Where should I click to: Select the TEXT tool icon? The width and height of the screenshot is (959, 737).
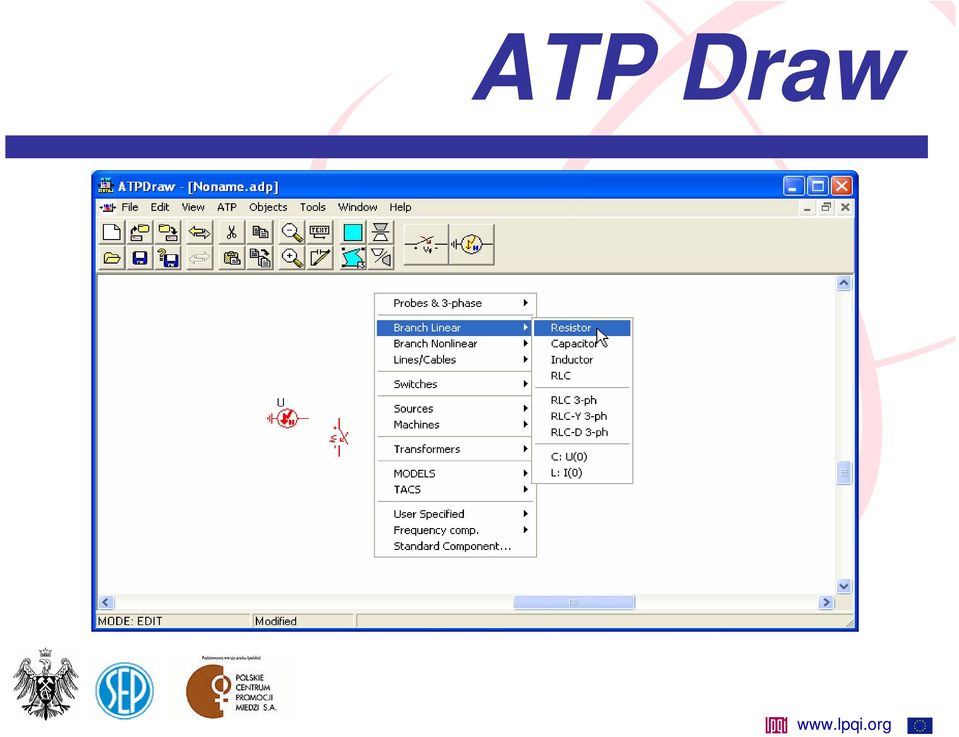pyautogui.click(x=320, y=232)
